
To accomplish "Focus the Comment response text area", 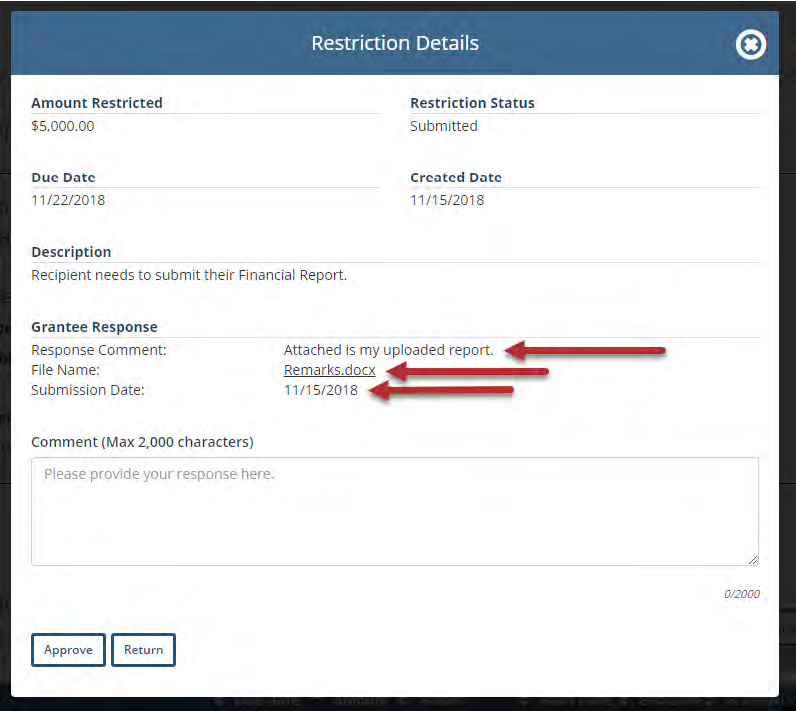I will coord(394,511).
